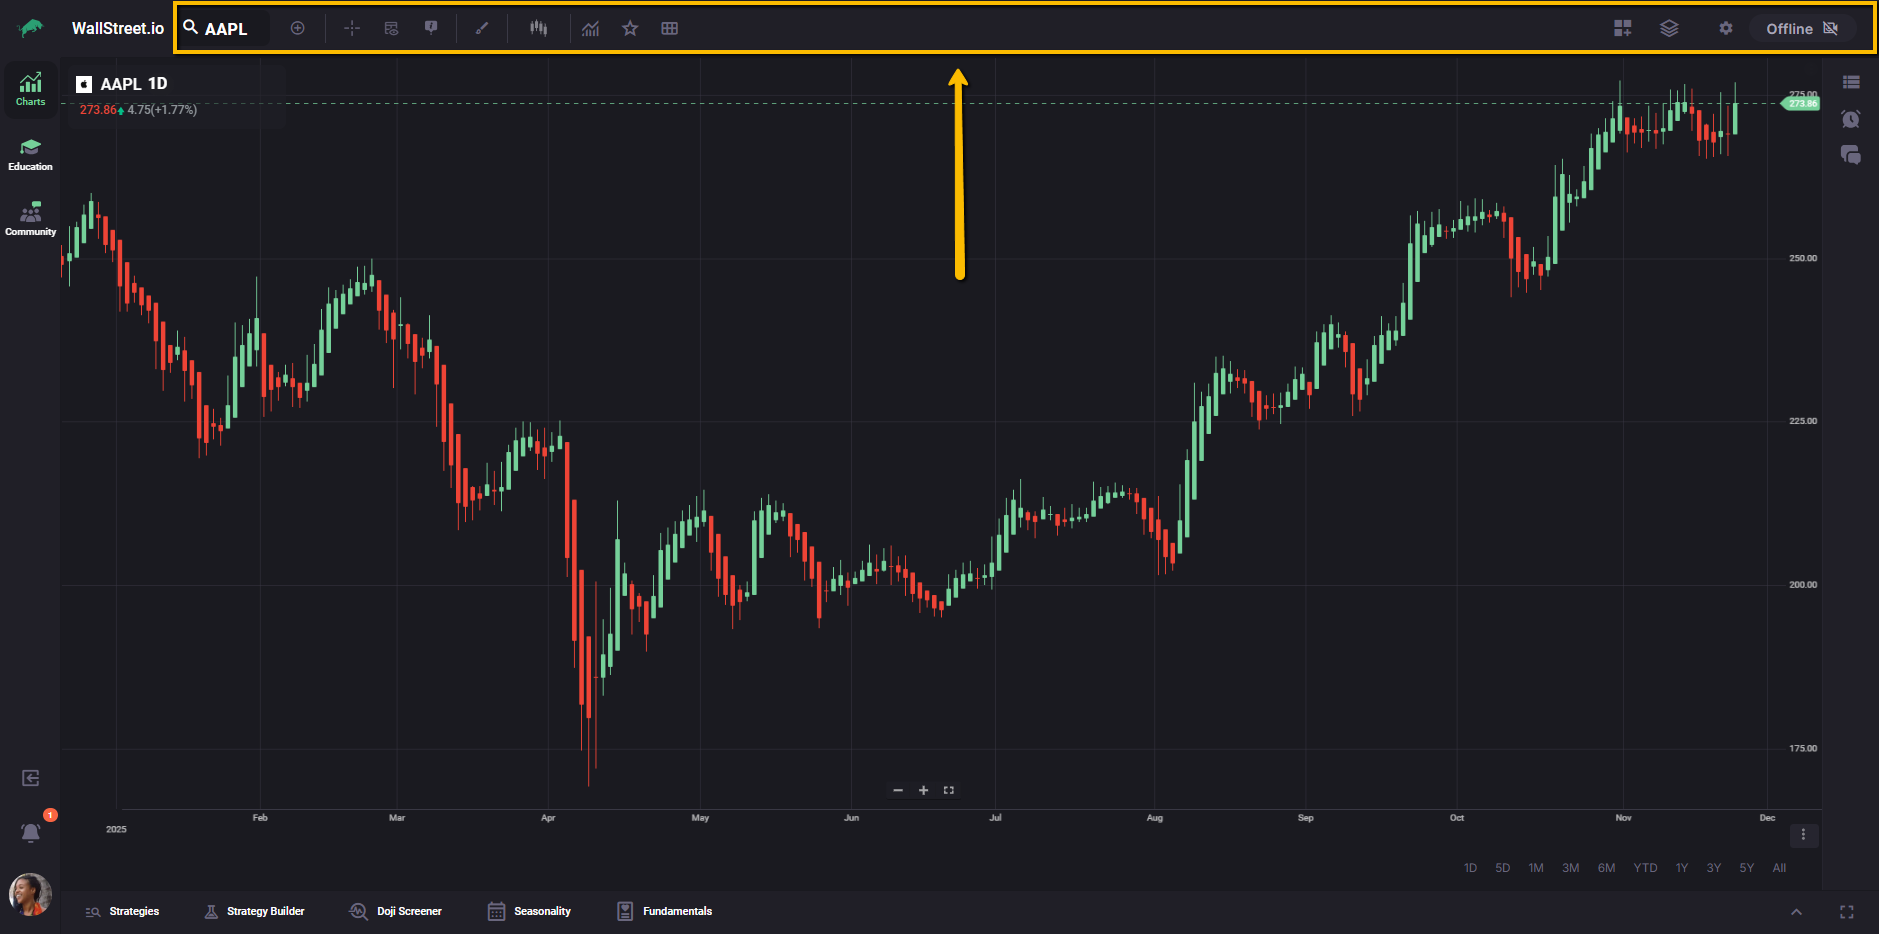Open the indicators chart icon

click(591, 28)
